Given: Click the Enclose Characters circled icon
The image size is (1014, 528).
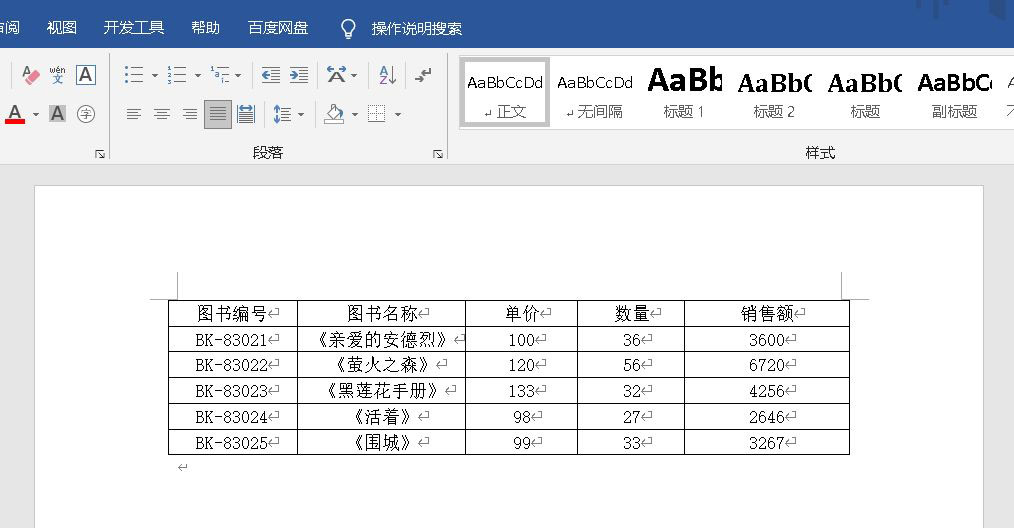Looking at the screenshot, I should click(85, 114).
